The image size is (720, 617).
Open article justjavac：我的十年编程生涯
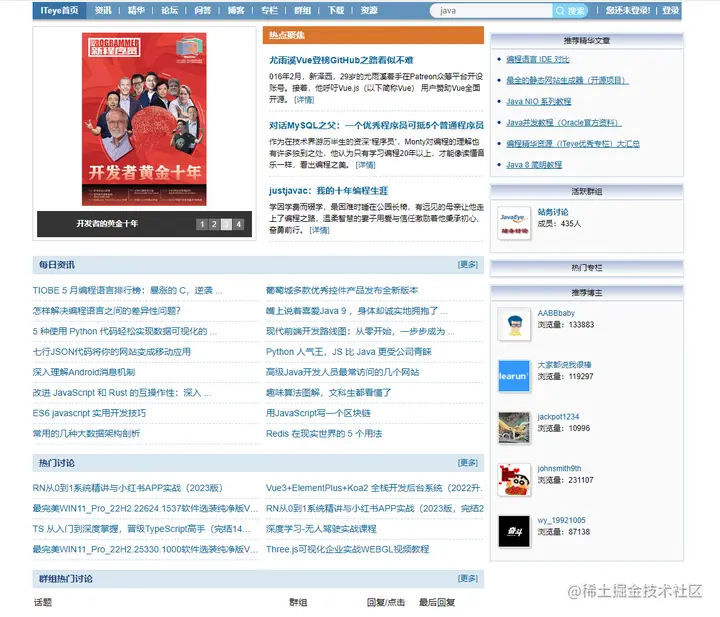[328, 191]
